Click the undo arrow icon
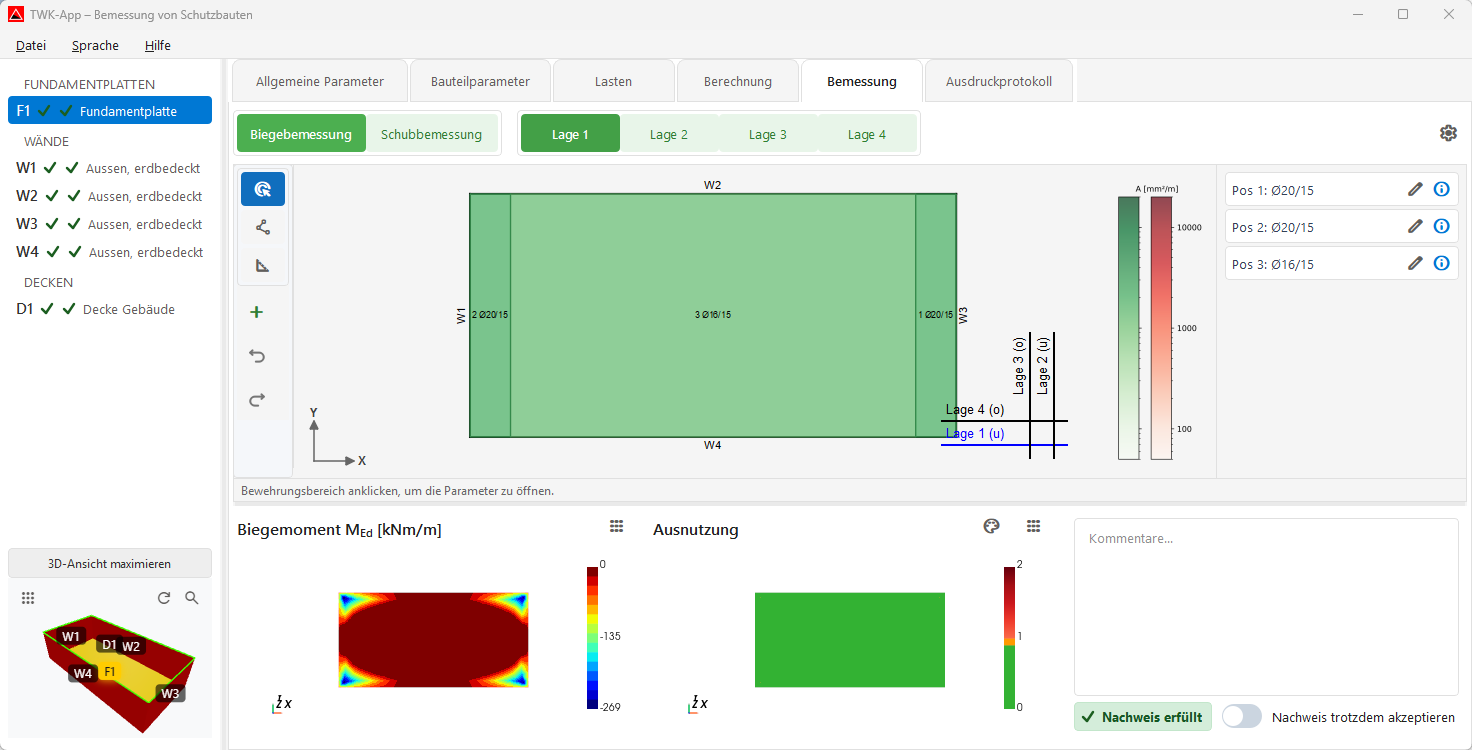 pos(257,356)
